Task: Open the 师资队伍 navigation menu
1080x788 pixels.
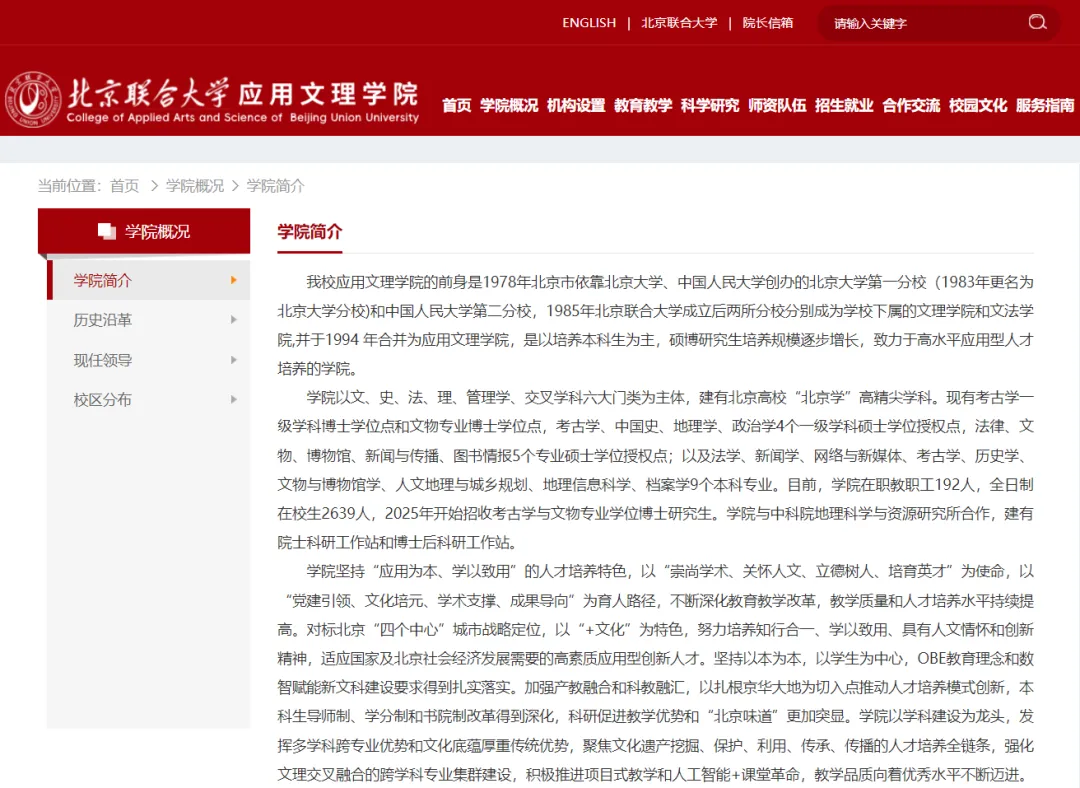Action: click(x=777, y=105)
